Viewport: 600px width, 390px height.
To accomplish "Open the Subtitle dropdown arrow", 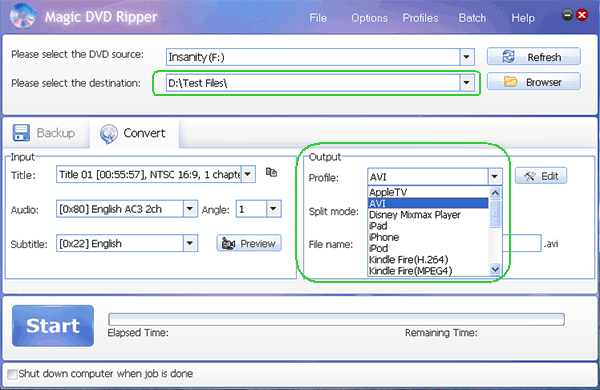I will (x=190, y=243).
